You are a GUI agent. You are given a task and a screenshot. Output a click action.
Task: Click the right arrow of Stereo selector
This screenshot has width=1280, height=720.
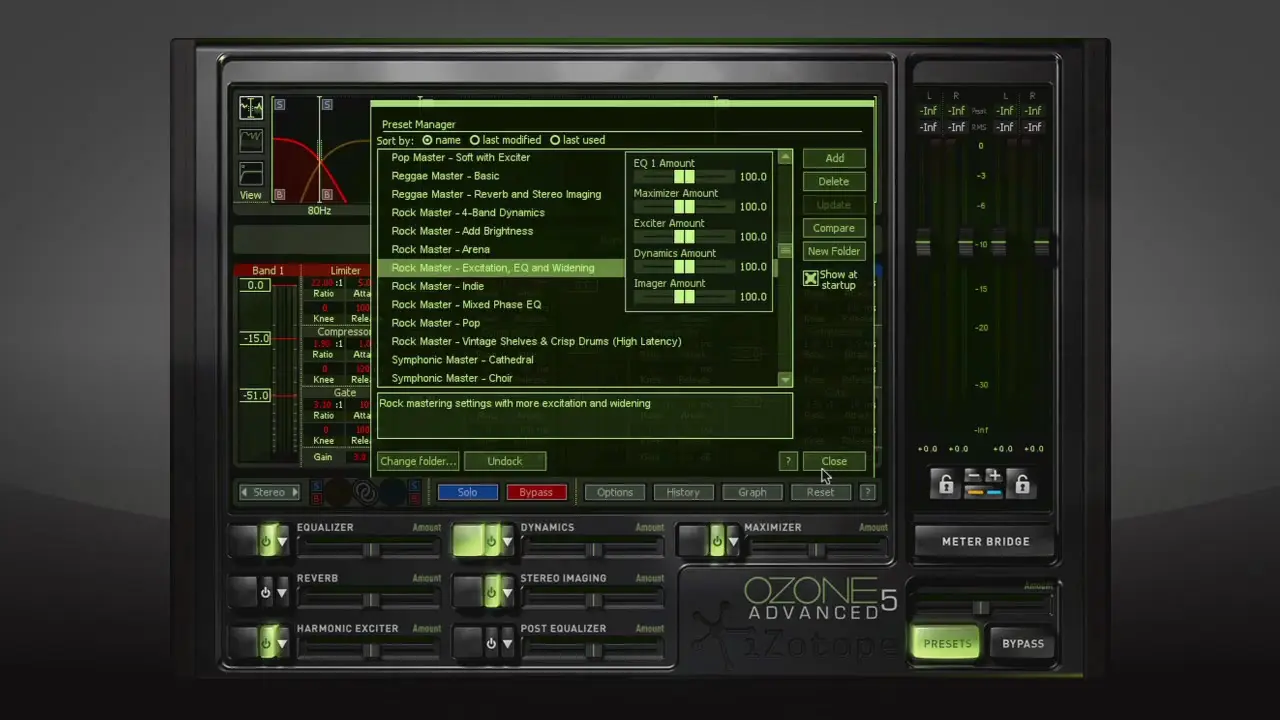(294, 492)
